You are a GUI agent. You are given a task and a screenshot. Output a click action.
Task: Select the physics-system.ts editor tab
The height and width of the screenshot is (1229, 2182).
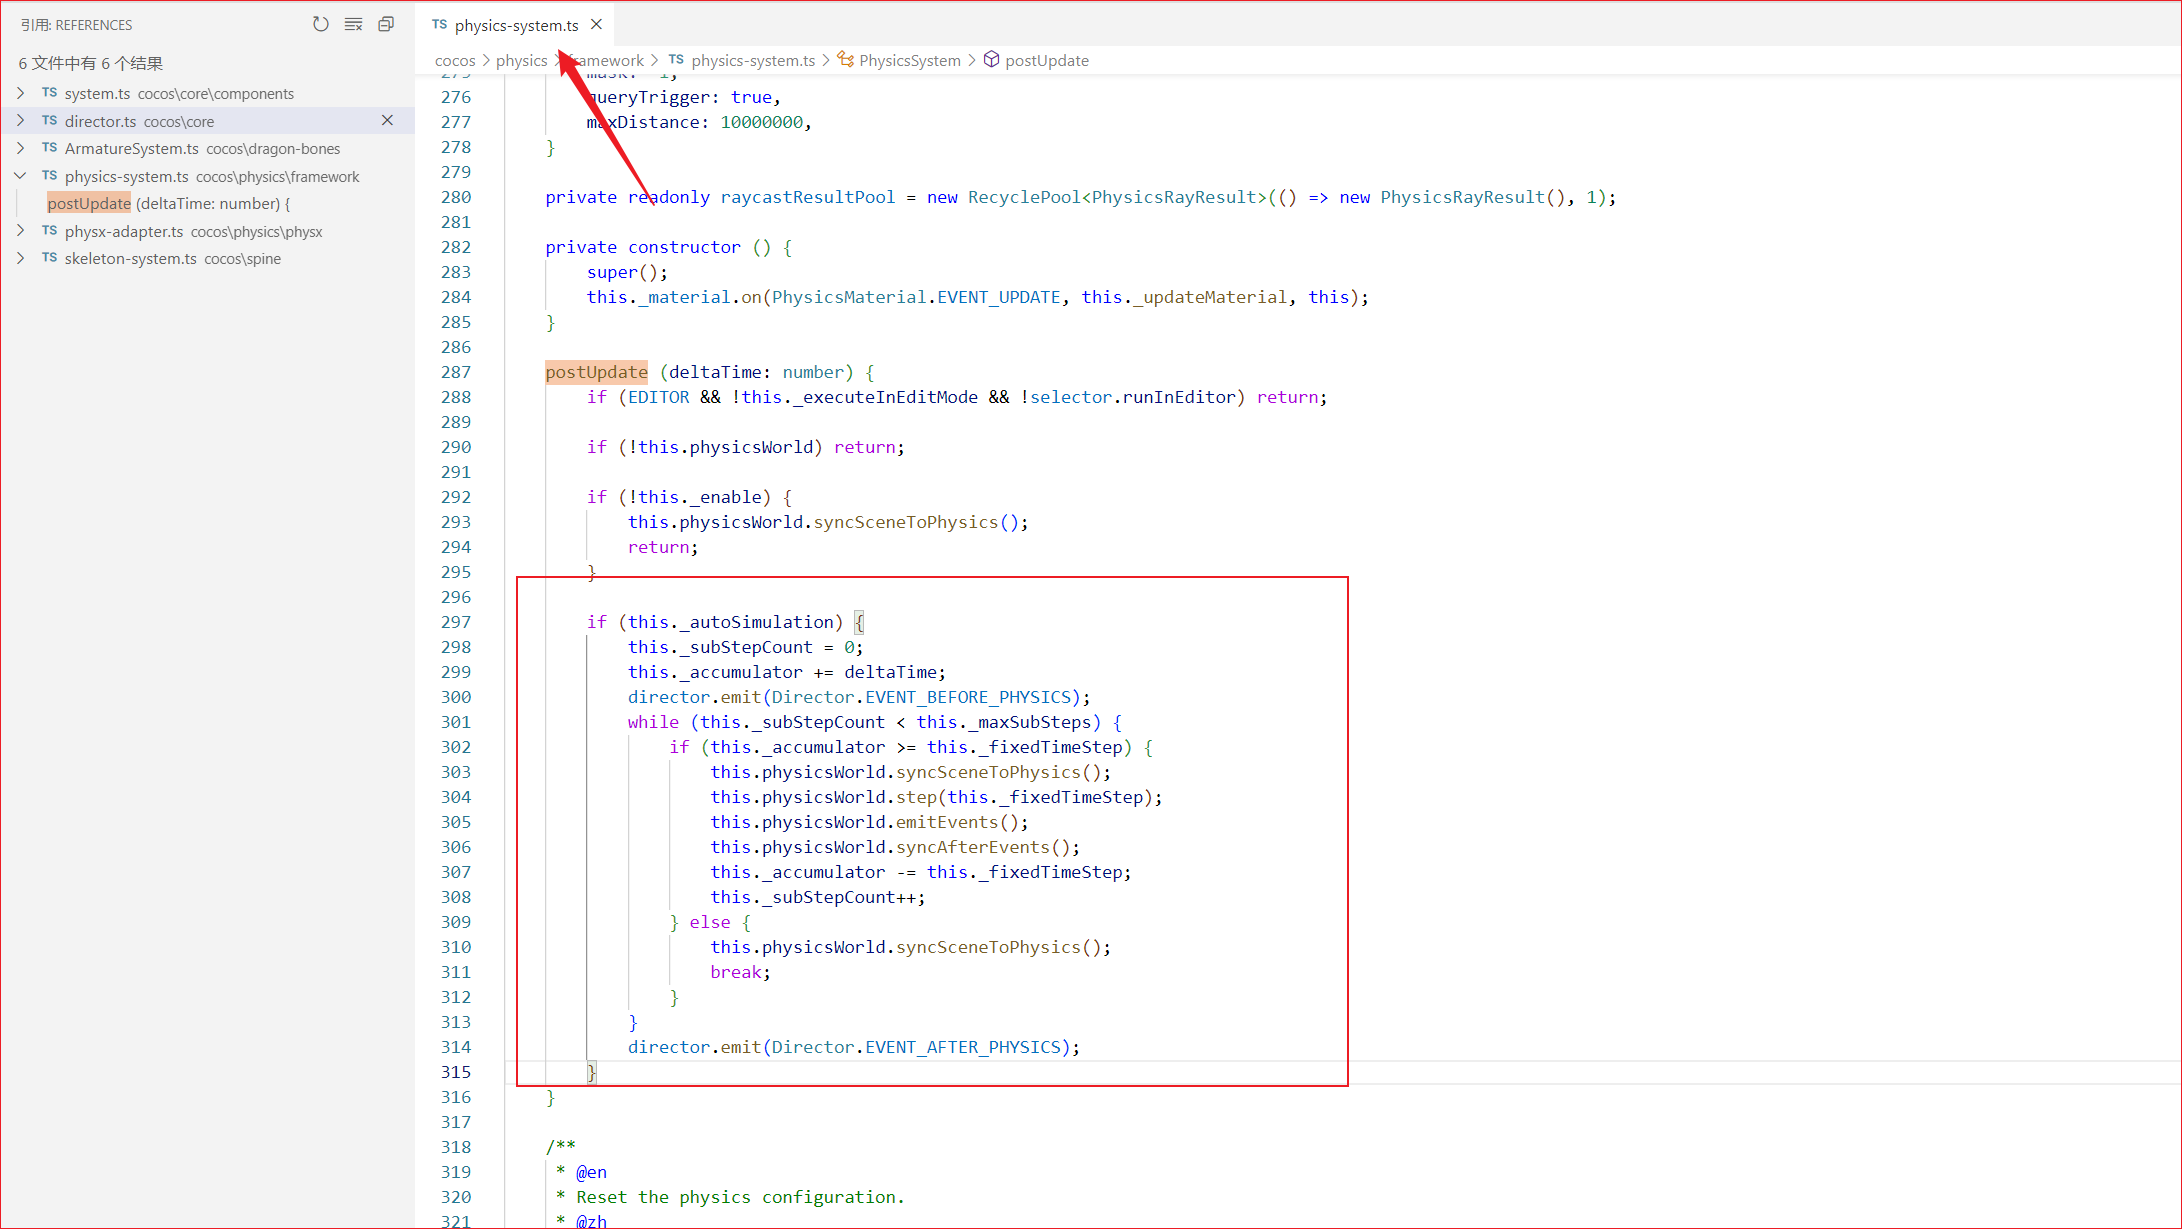point(515,25)
